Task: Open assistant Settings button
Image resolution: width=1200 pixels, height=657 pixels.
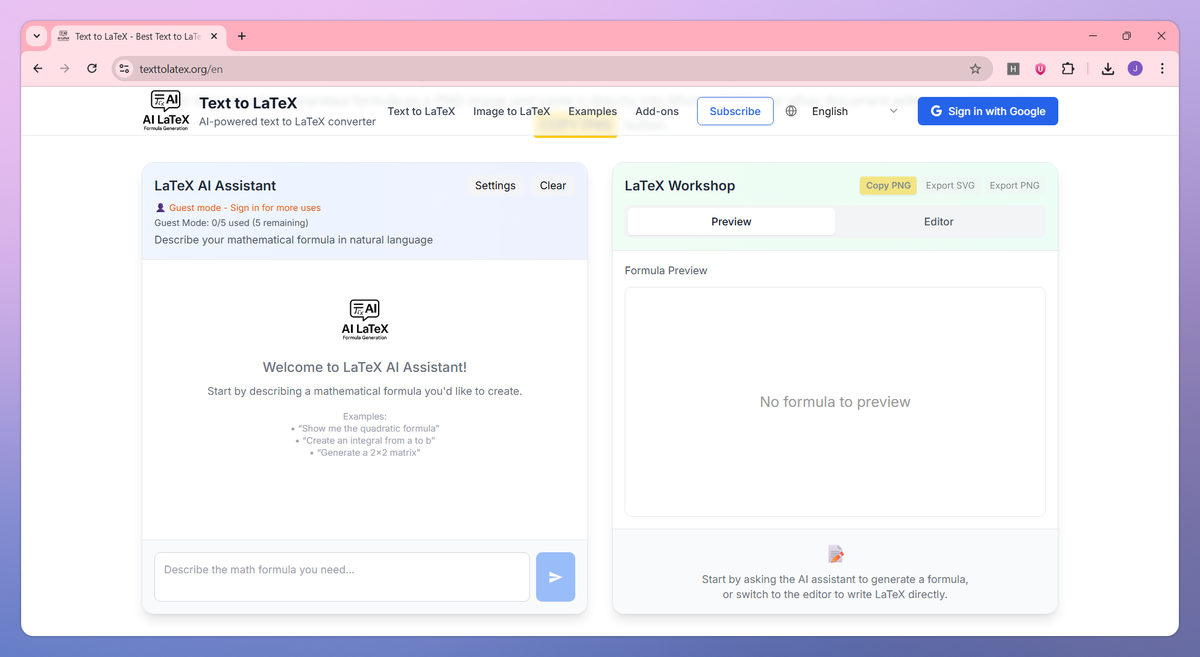Action: (495, 185)
